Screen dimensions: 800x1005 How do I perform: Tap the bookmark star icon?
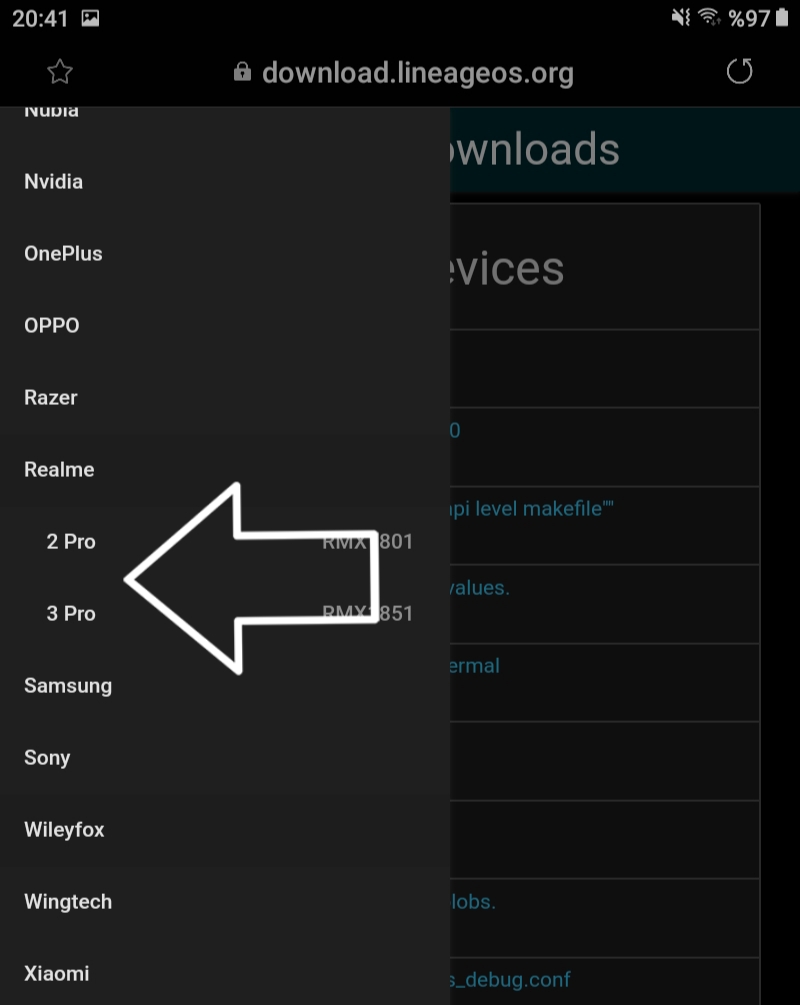pos(60,72)
